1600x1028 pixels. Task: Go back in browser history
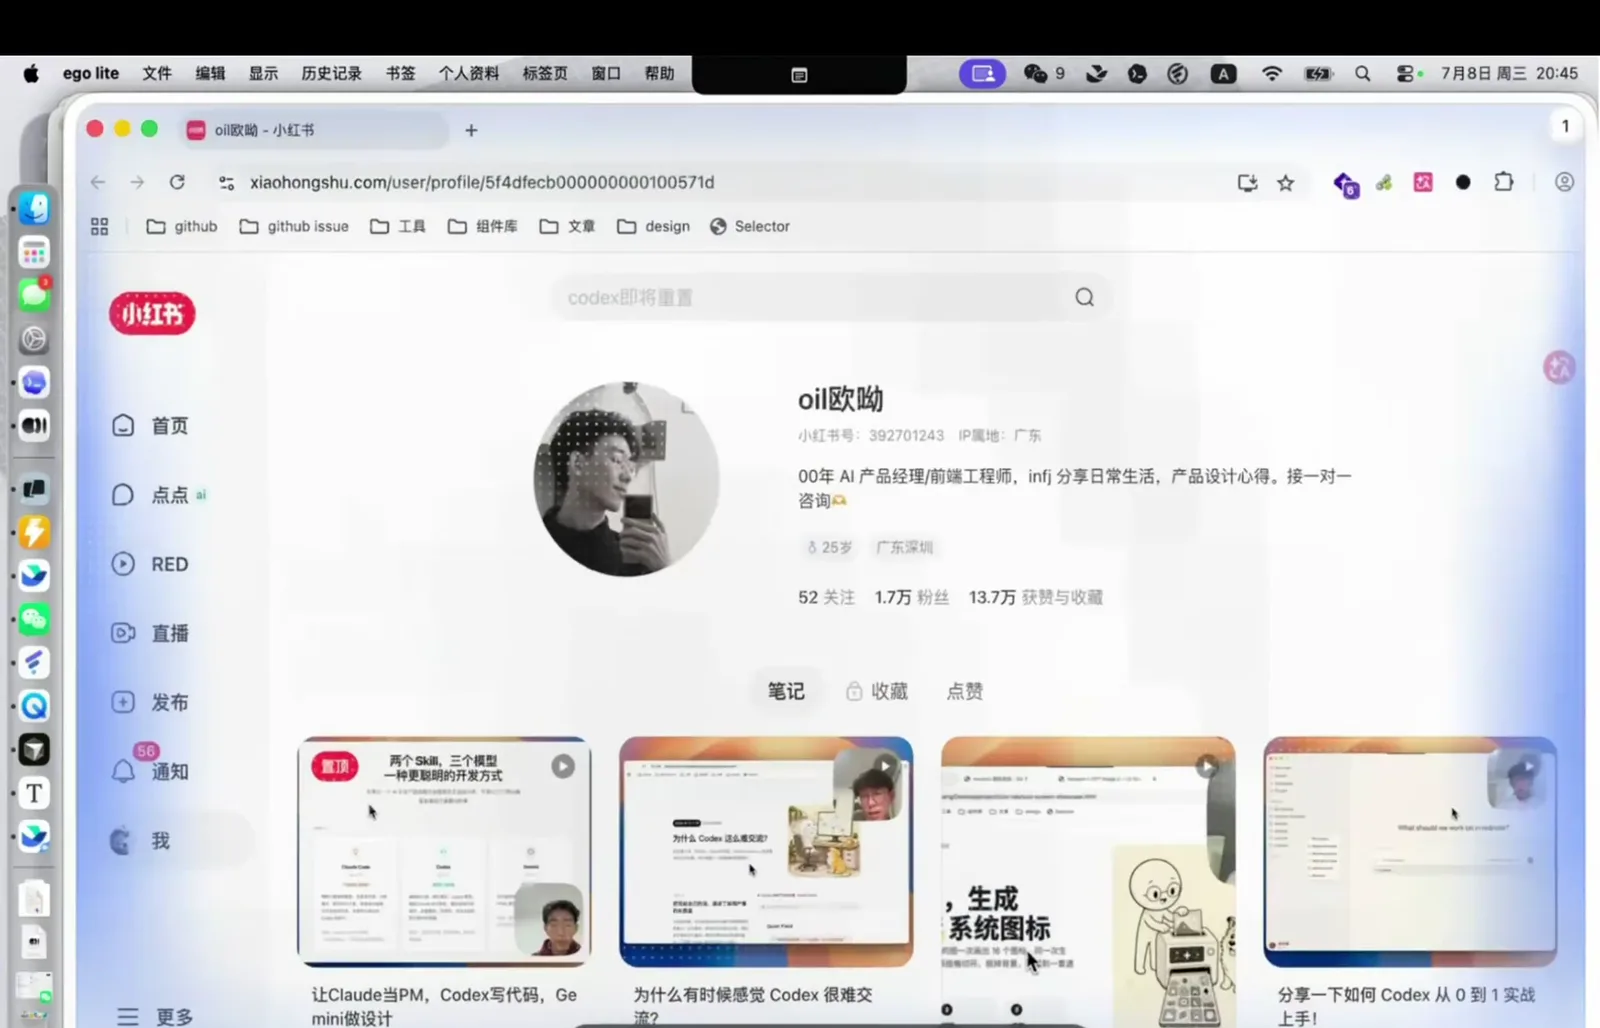tap(98, 182)
